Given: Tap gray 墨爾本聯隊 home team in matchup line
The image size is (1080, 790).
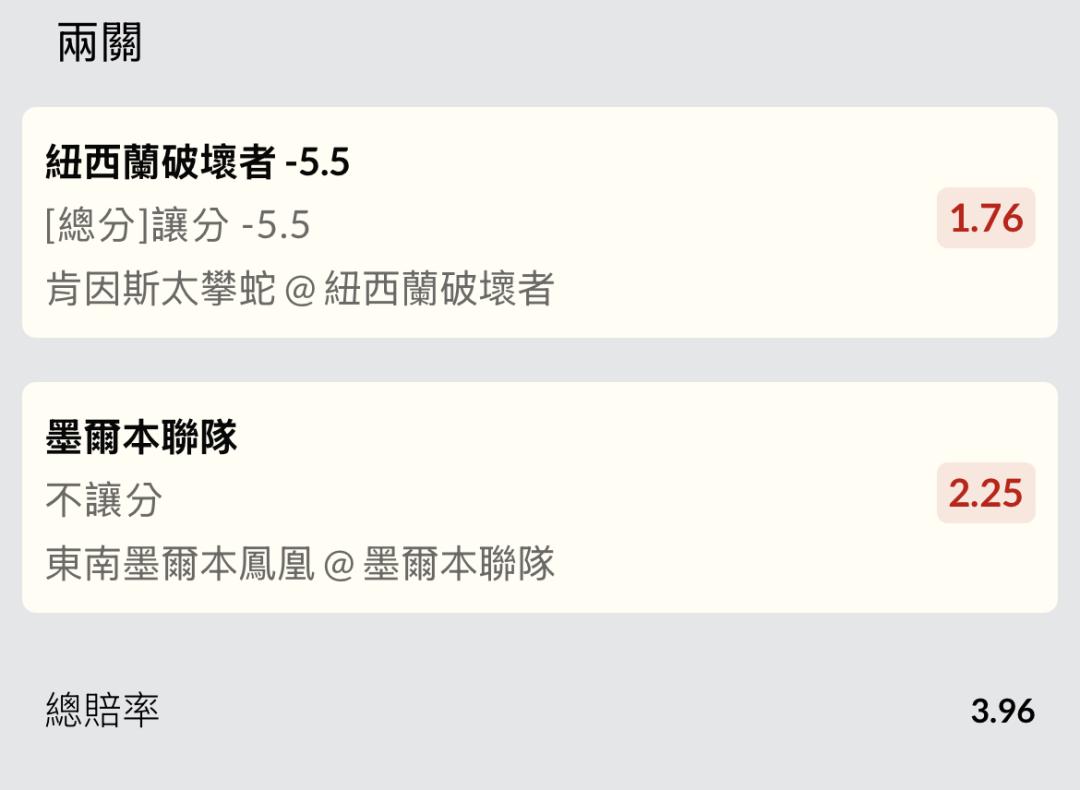Looking at the screenshot, I should (459, 564).
